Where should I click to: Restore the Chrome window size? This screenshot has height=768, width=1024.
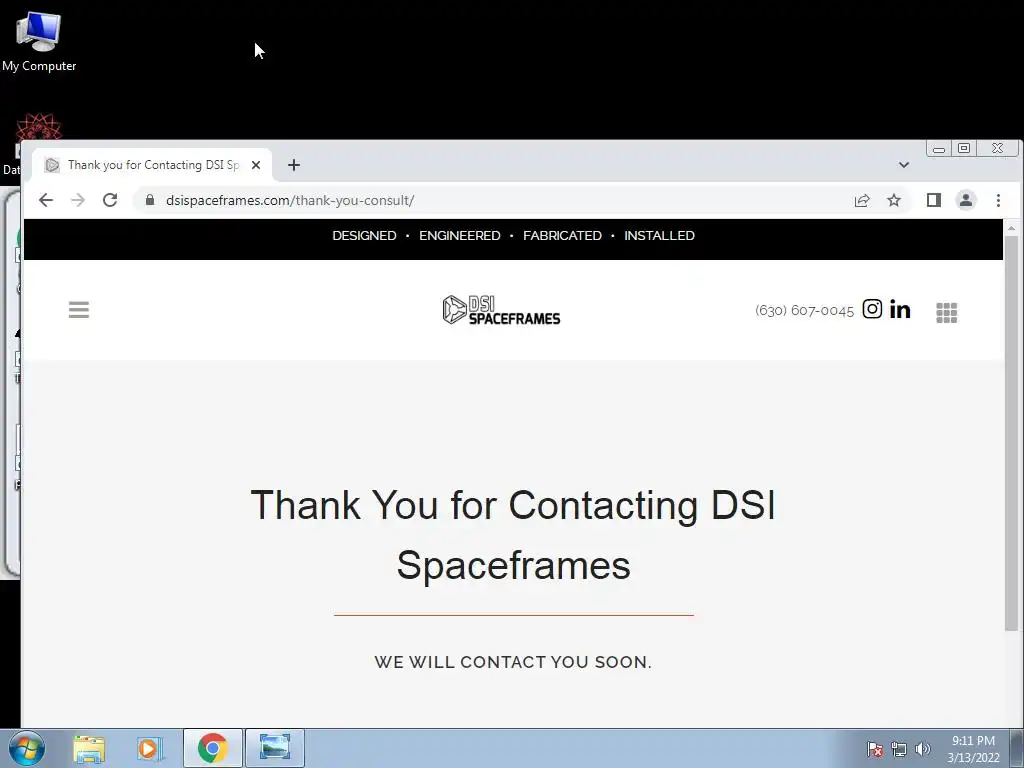964,149
